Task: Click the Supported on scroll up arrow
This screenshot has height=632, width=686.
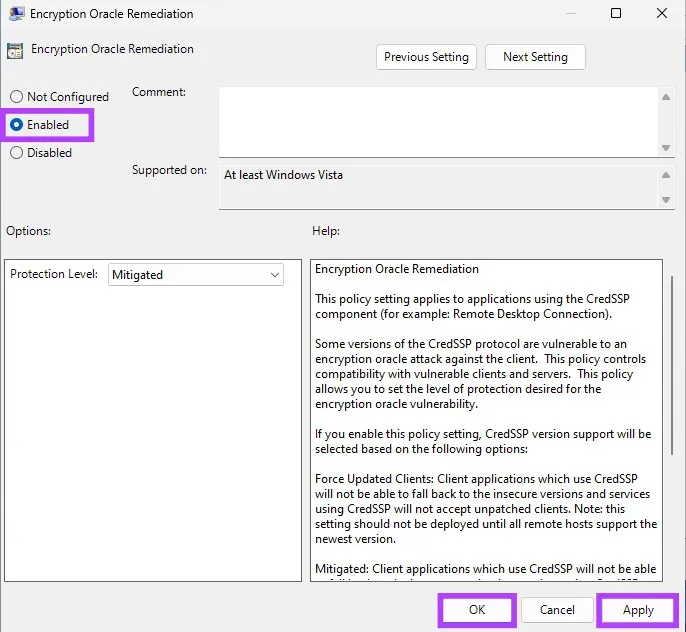Action: click(x=666, y=175)
